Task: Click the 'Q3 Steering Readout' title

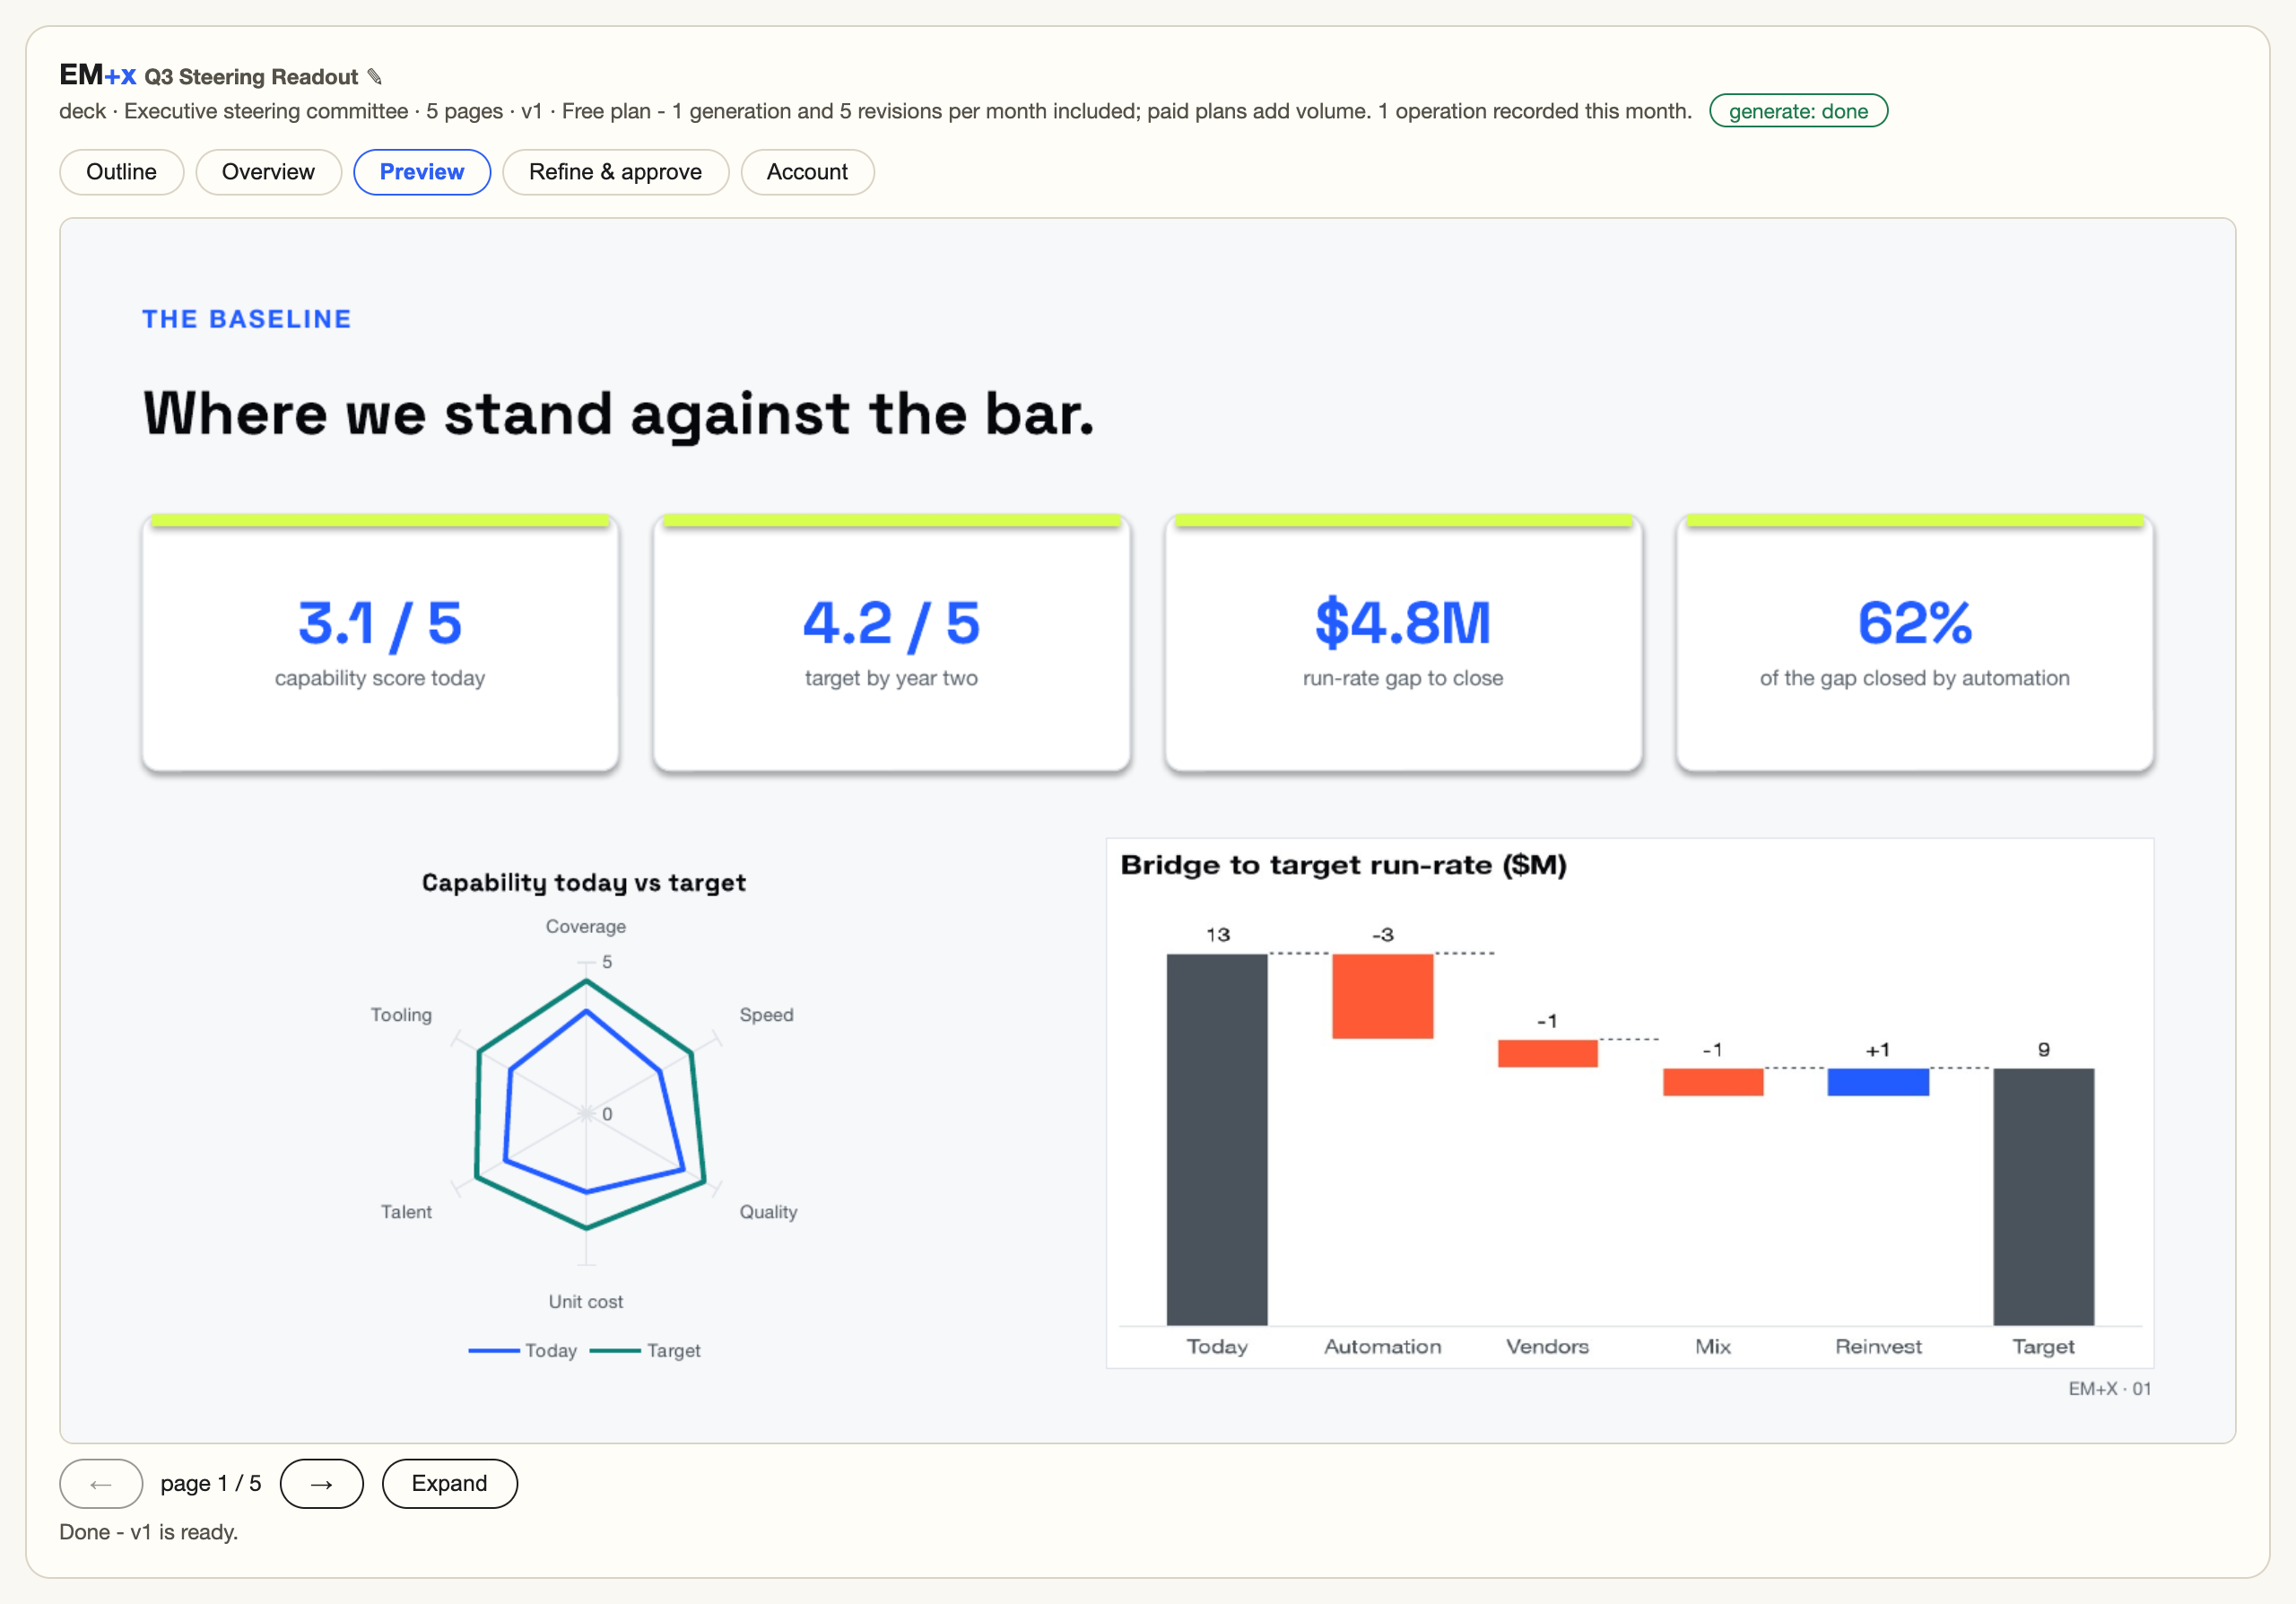Action: (251, 77)
